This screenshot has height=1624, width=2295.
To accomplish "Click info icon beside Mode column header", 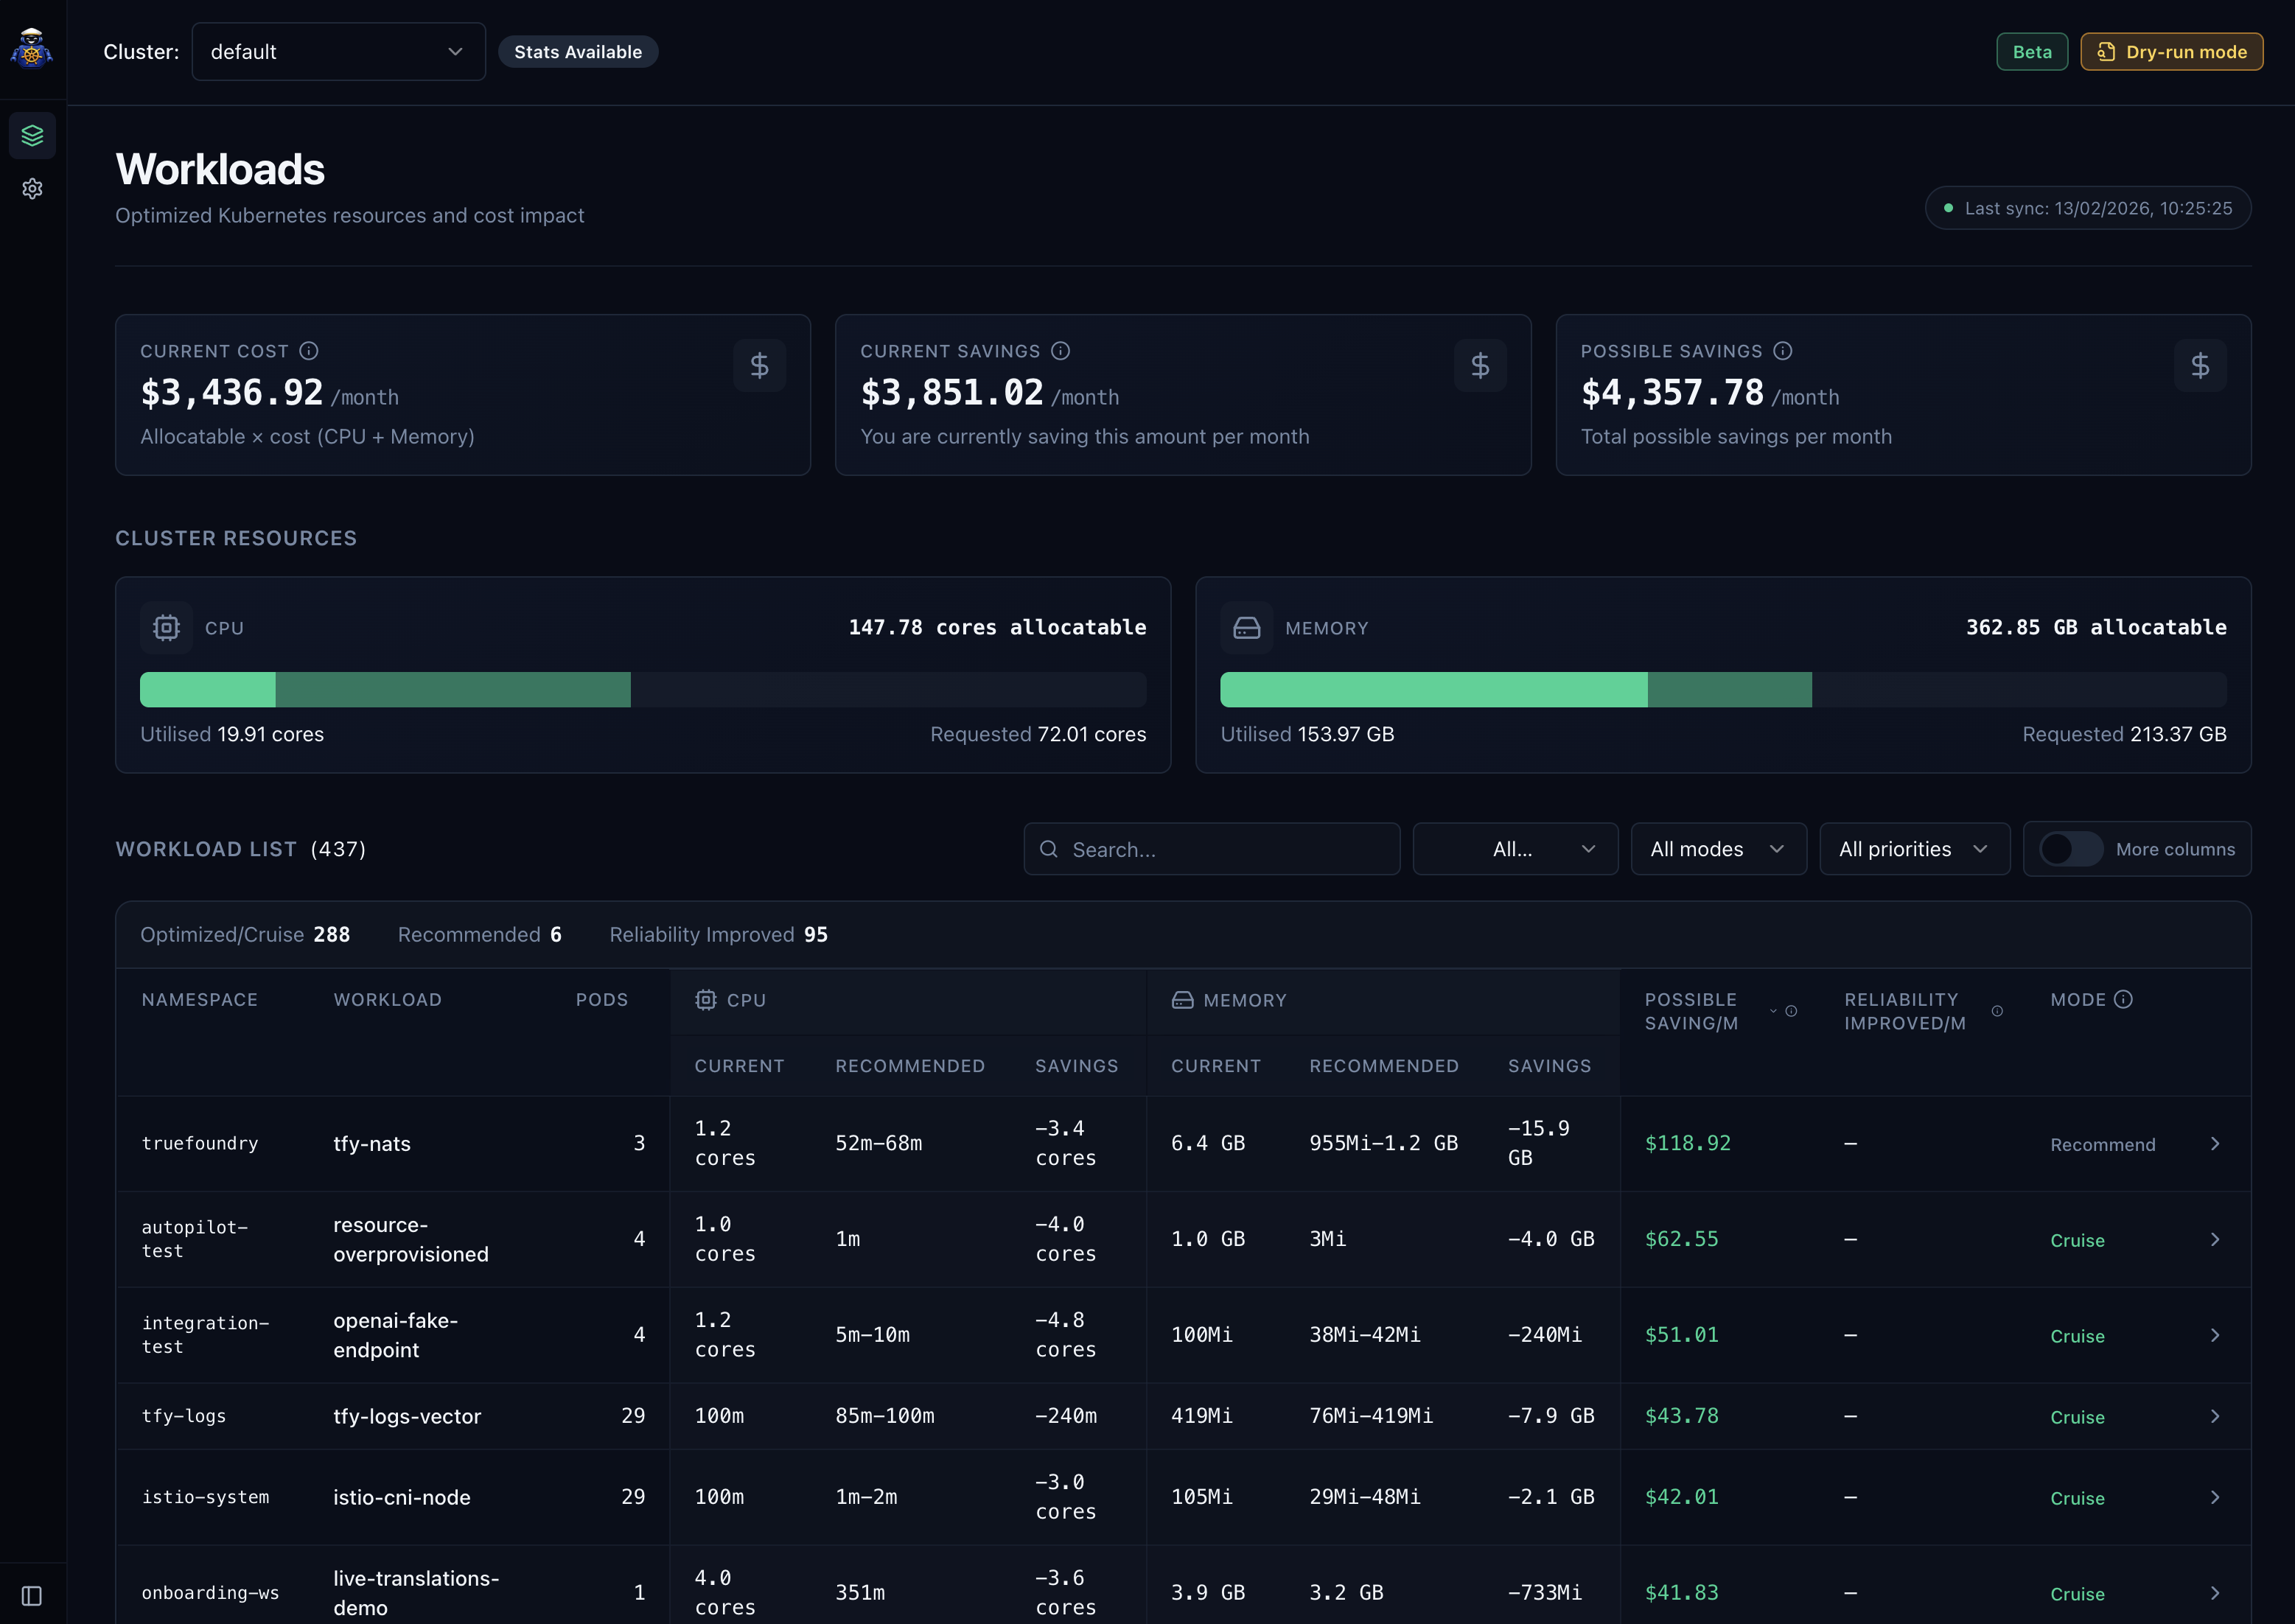I will [x=2124, y=999].
